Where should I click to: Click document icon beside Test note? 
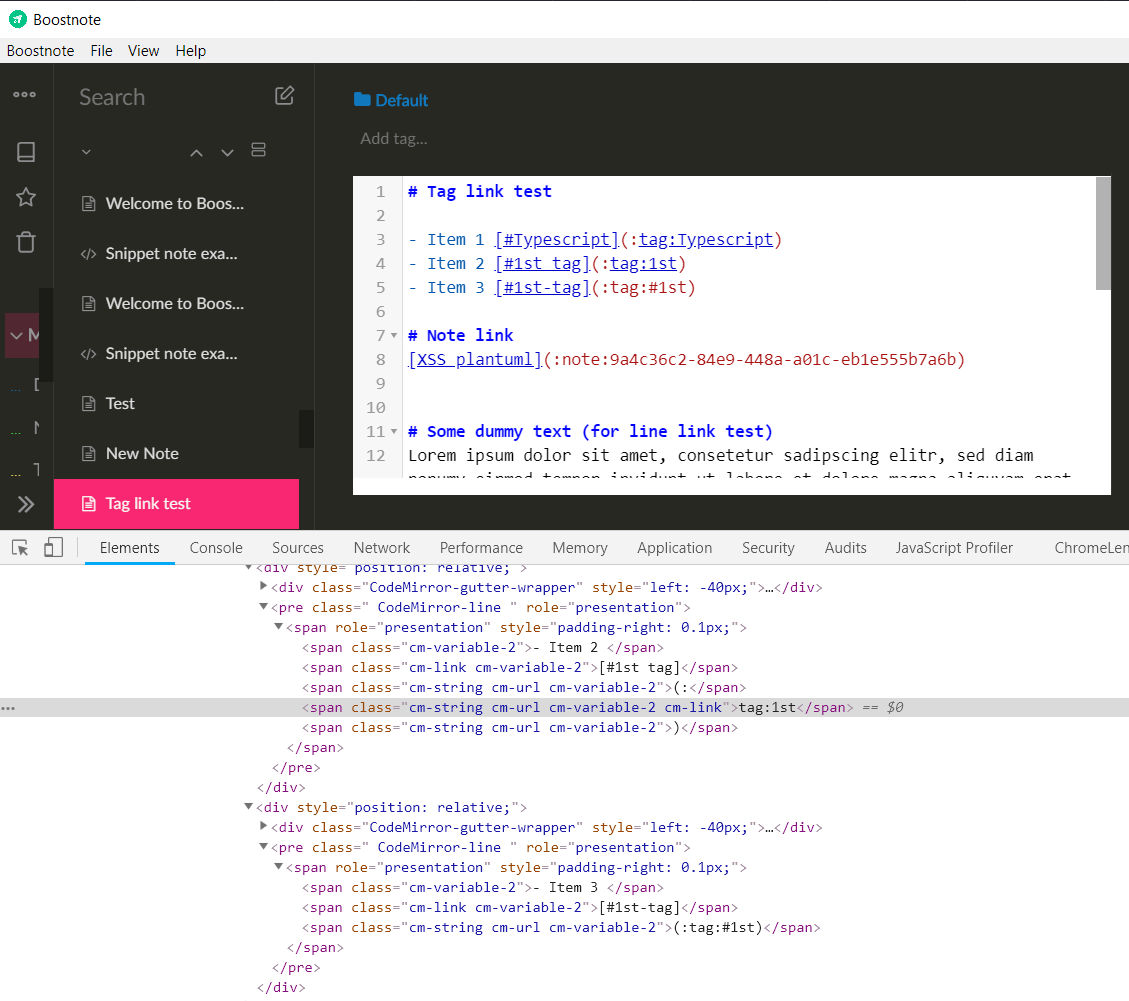pyautogui.click(x=89, y=403)
